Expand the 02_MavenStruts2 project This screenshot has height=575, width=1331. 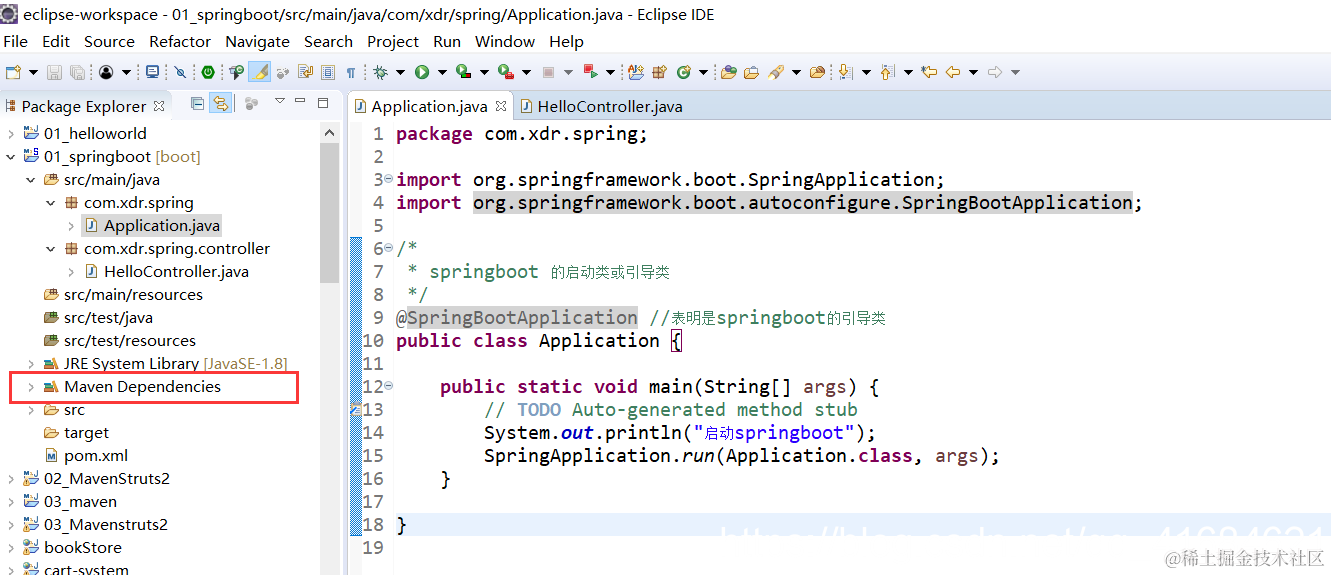click(x=11, y=479)
